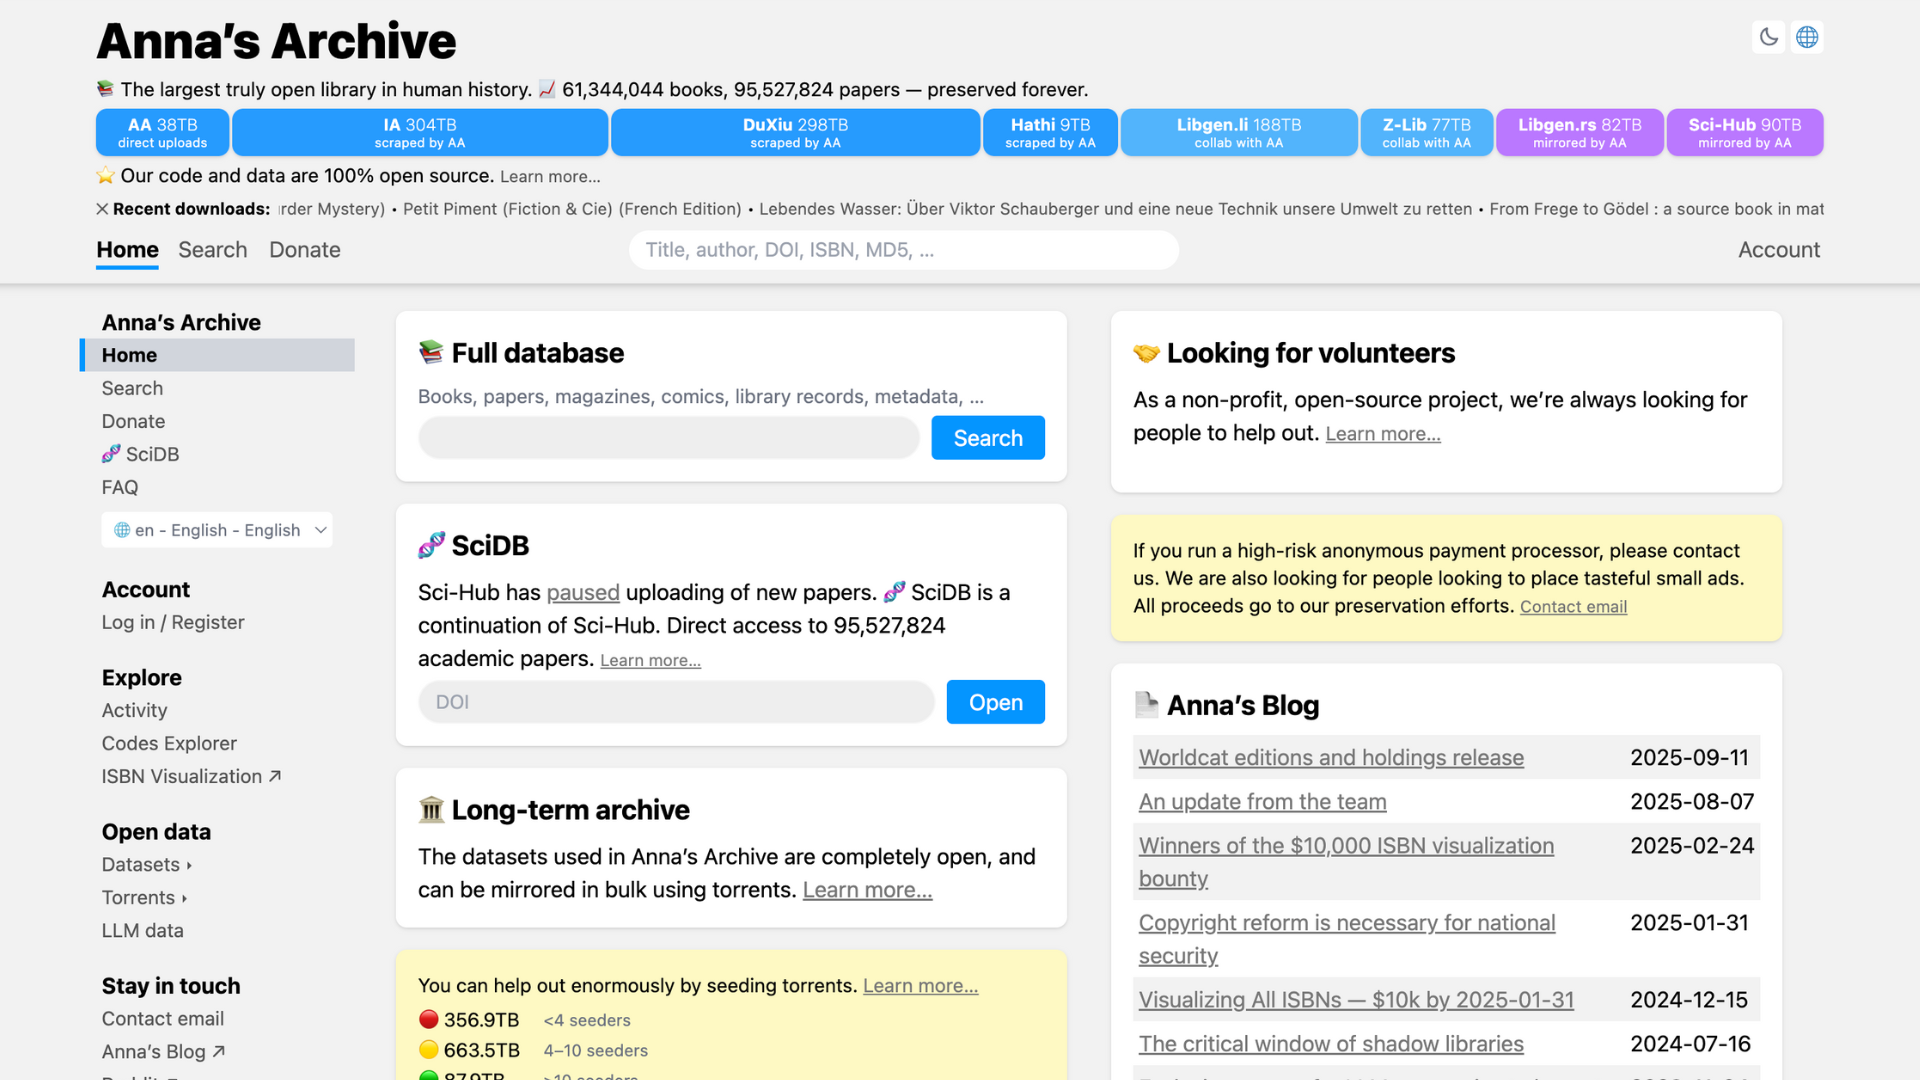Click the books icon beside Full database
1920x1080 pixels.
click(431, 352)
